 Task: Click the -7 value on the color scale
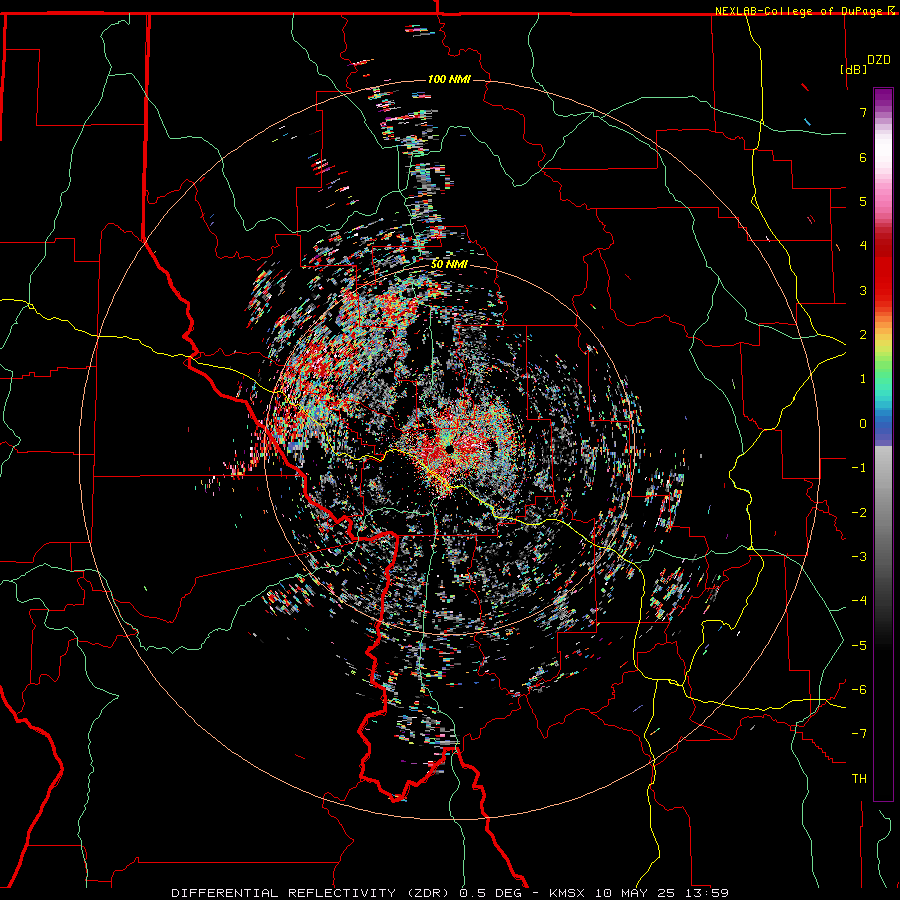[859, 734]
